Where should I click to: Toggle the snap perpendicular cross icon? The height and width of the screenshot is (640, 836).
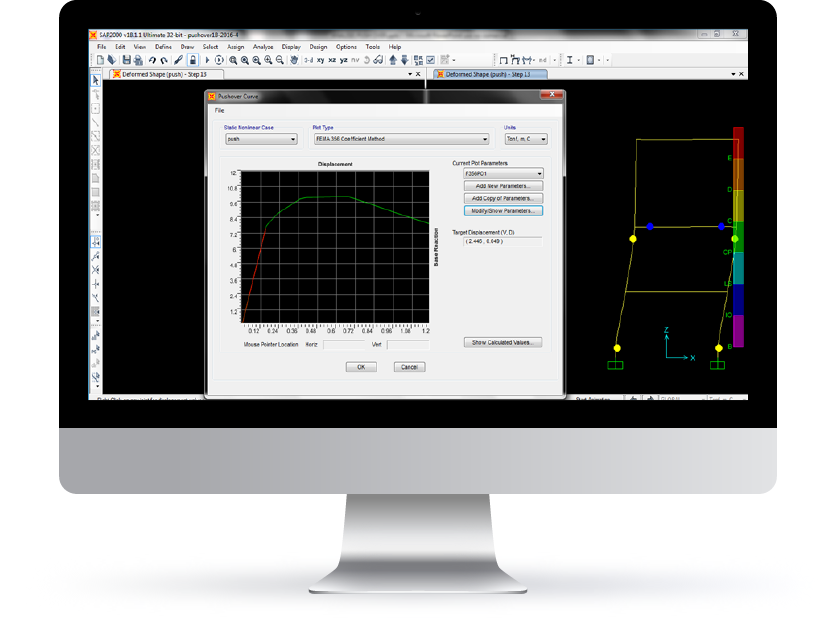pyautogui.click(x=95, y=284)
